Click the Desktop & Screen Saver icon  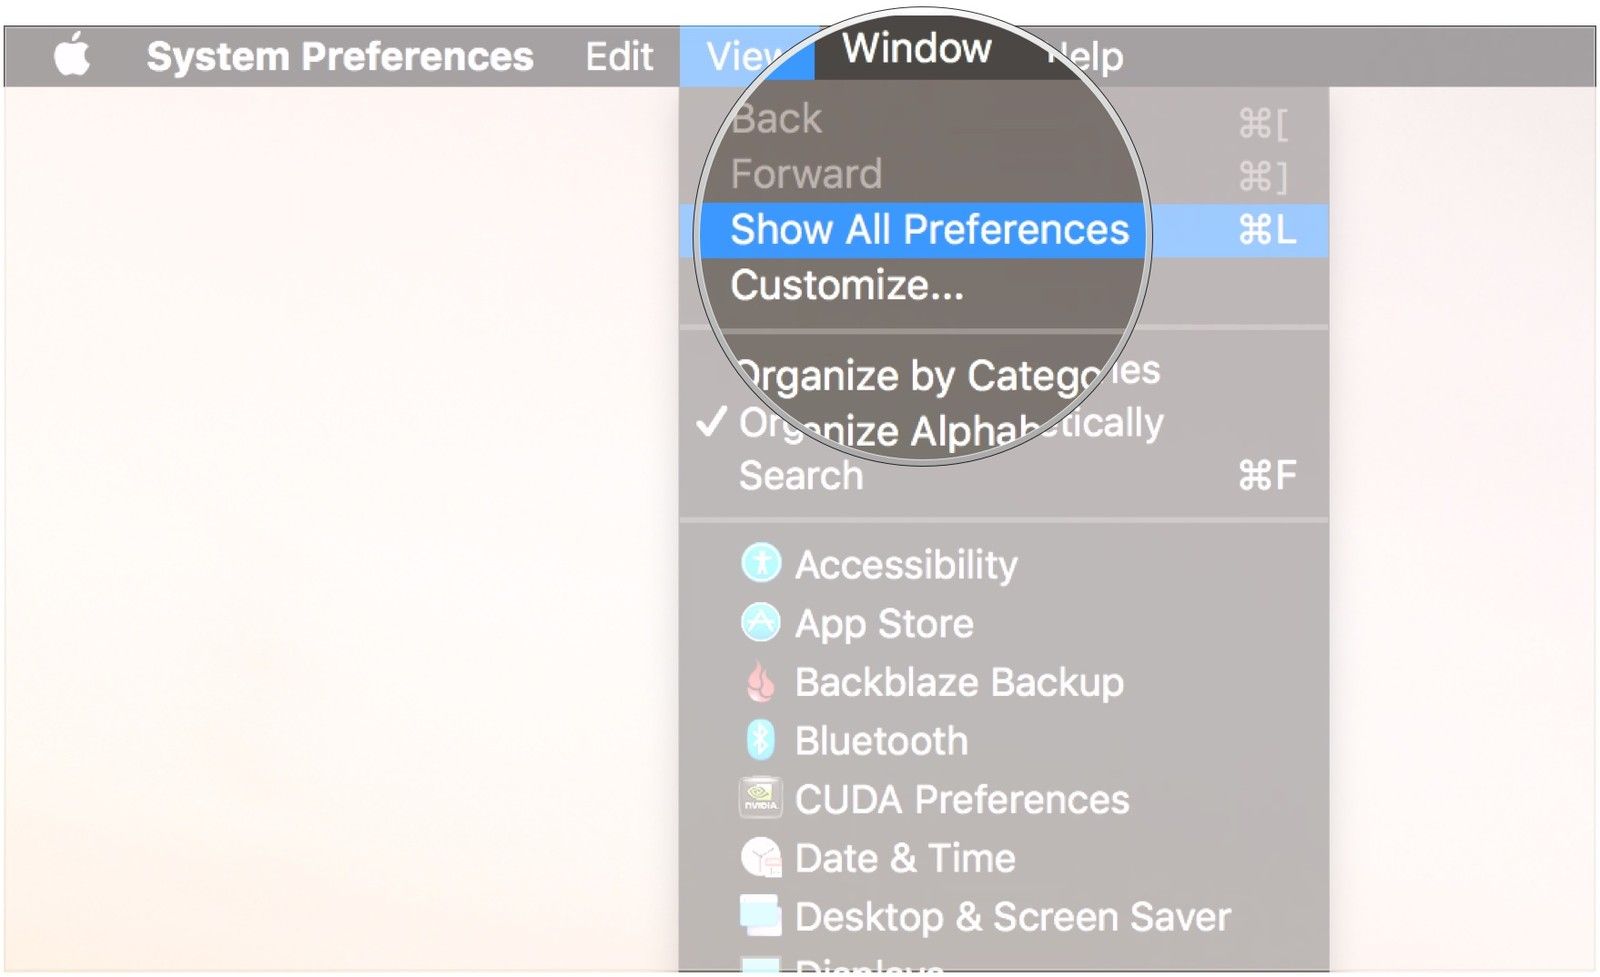click(x=761, y=916)
